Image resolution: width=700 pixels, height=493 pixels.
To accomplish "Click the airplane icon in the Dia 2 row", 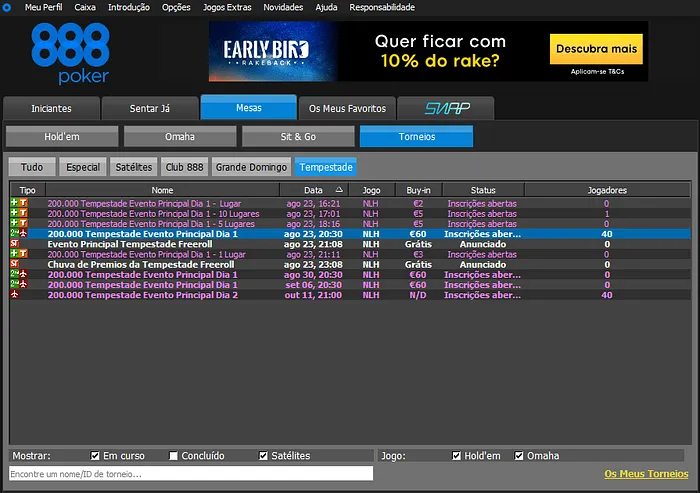I will pos(14,295).
